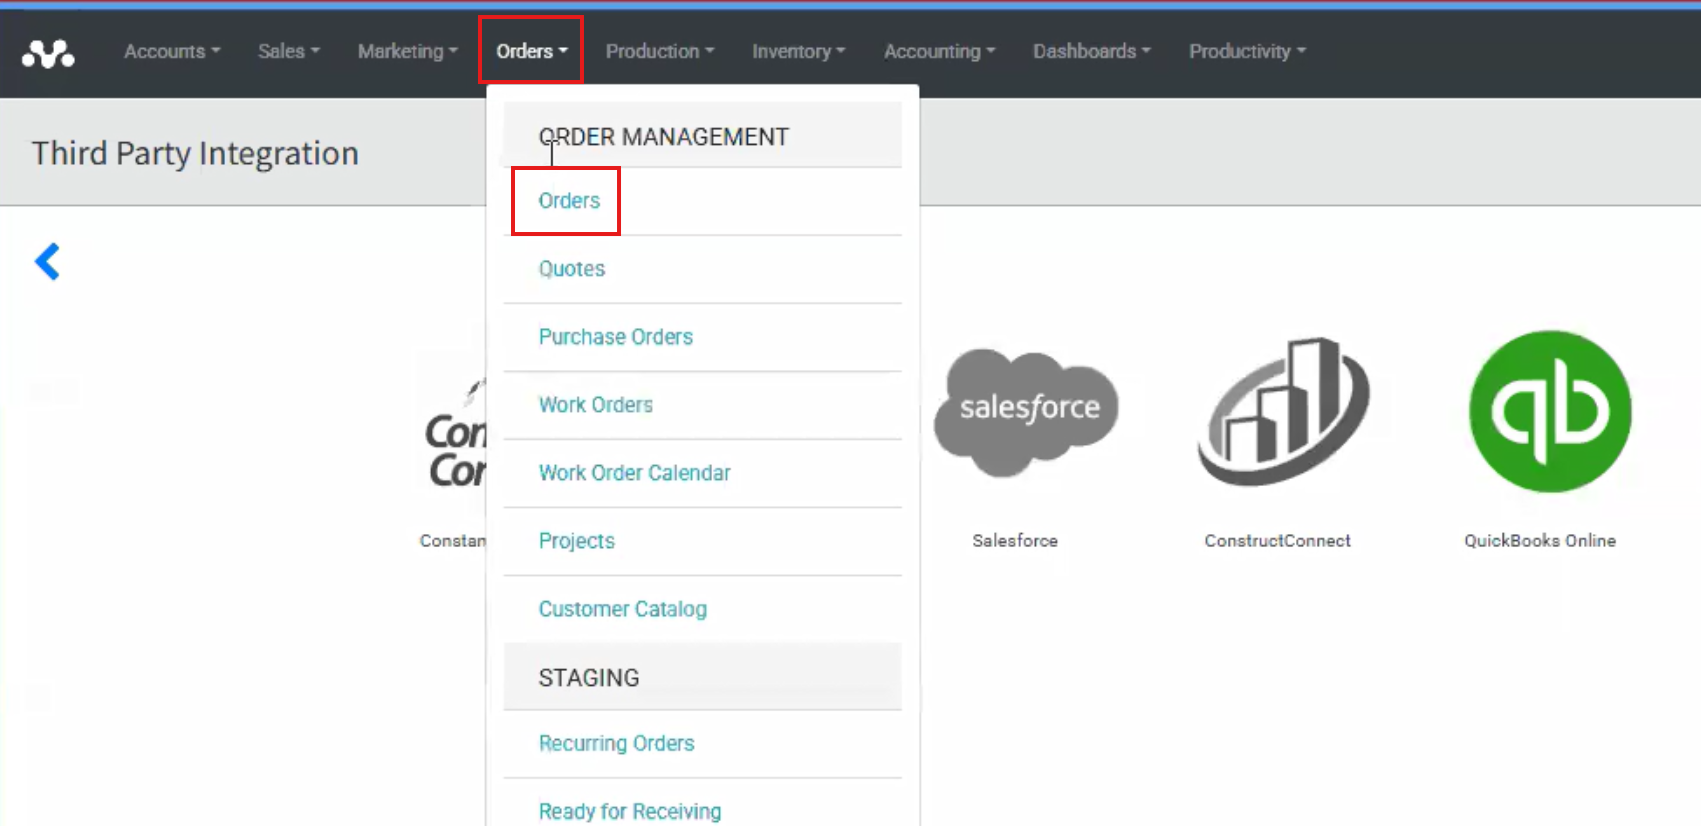Screen dimensions: 1701x826
Task: Open the Productivity dropdown menu
Action: 1246,51
